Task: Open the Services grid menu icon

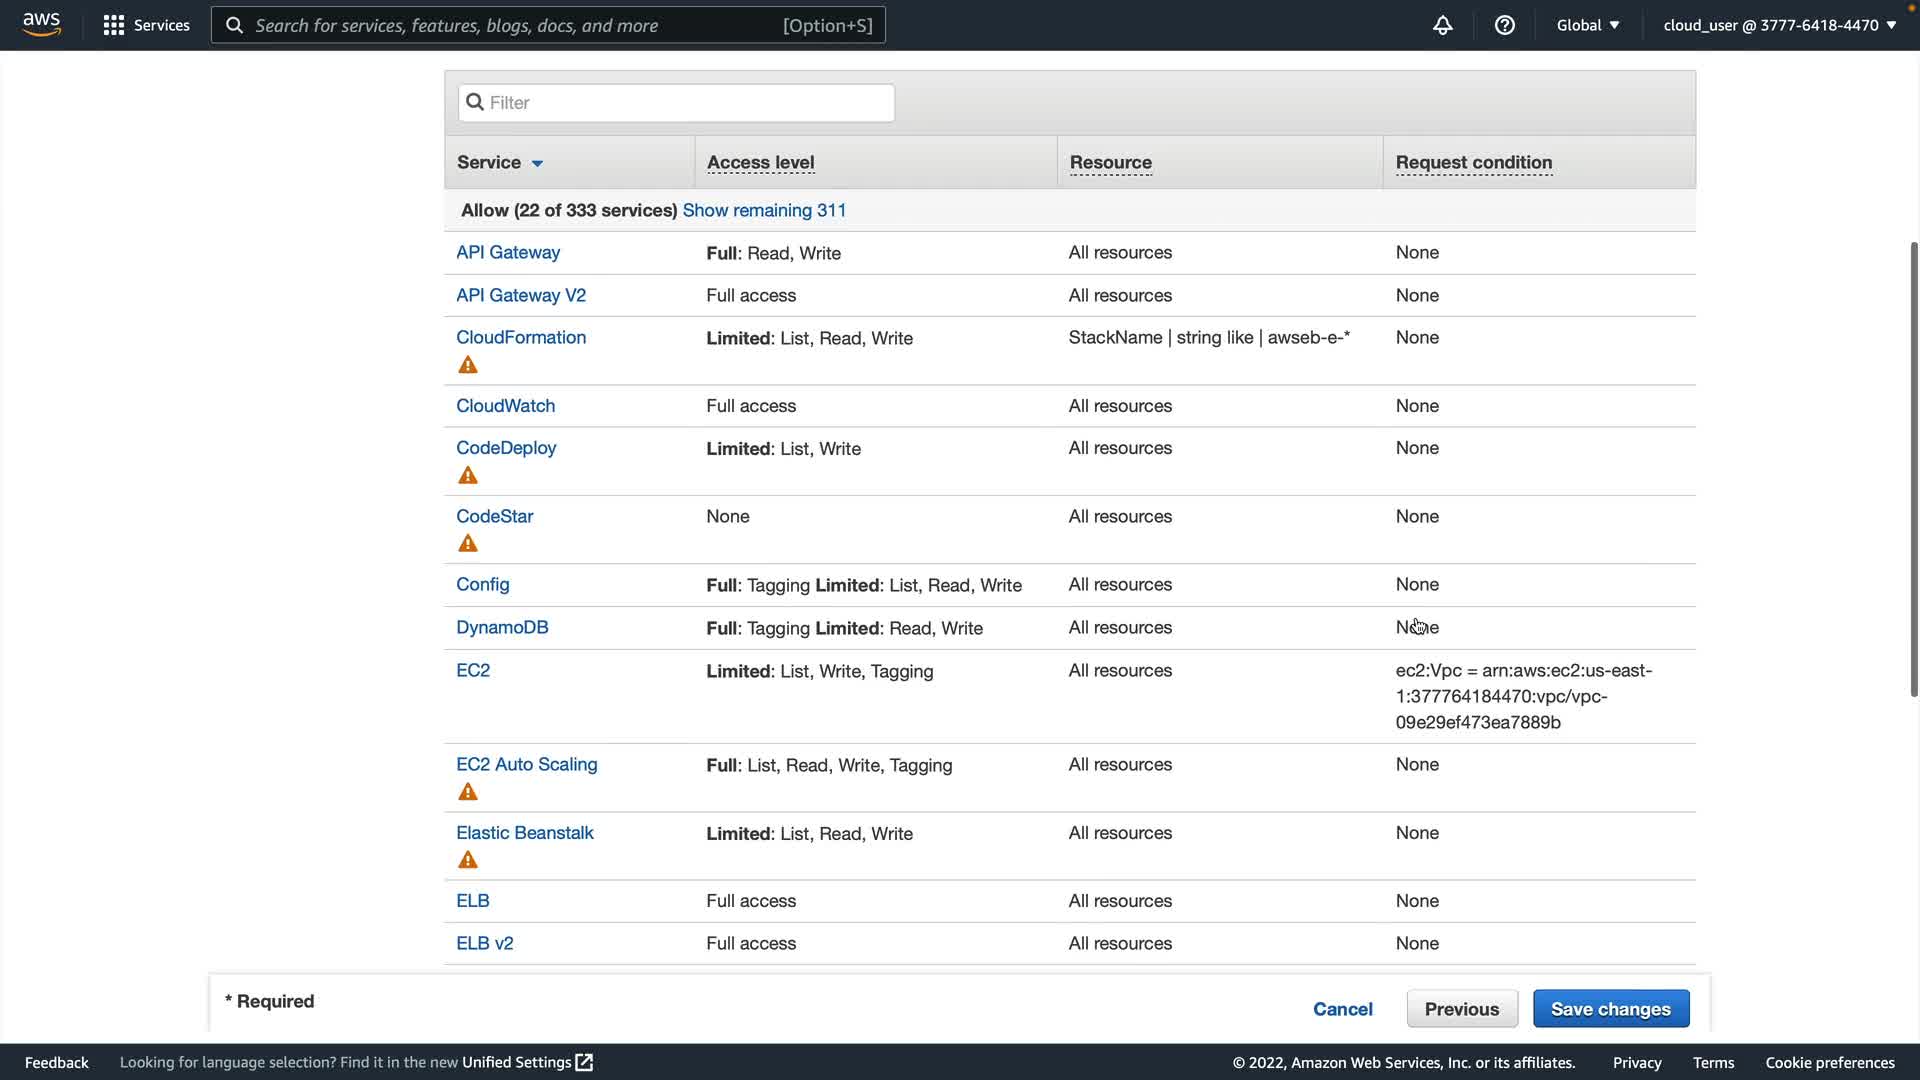Action: click(114, 25)
